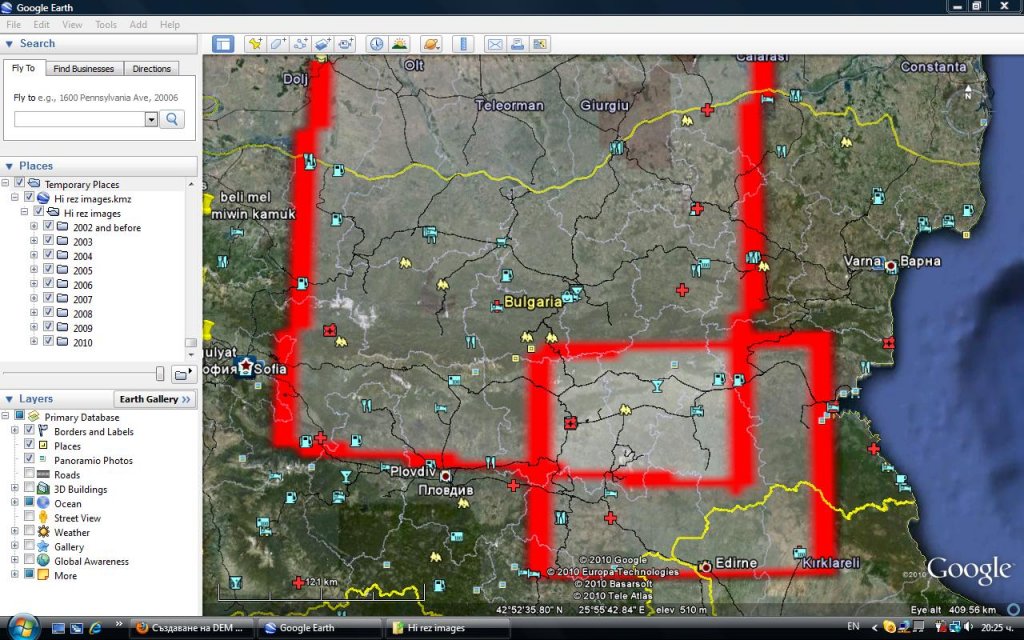Click the north compass indicator on map
Image resolution: width=1024 pixels, height=640 pixels.
[968, 91]
